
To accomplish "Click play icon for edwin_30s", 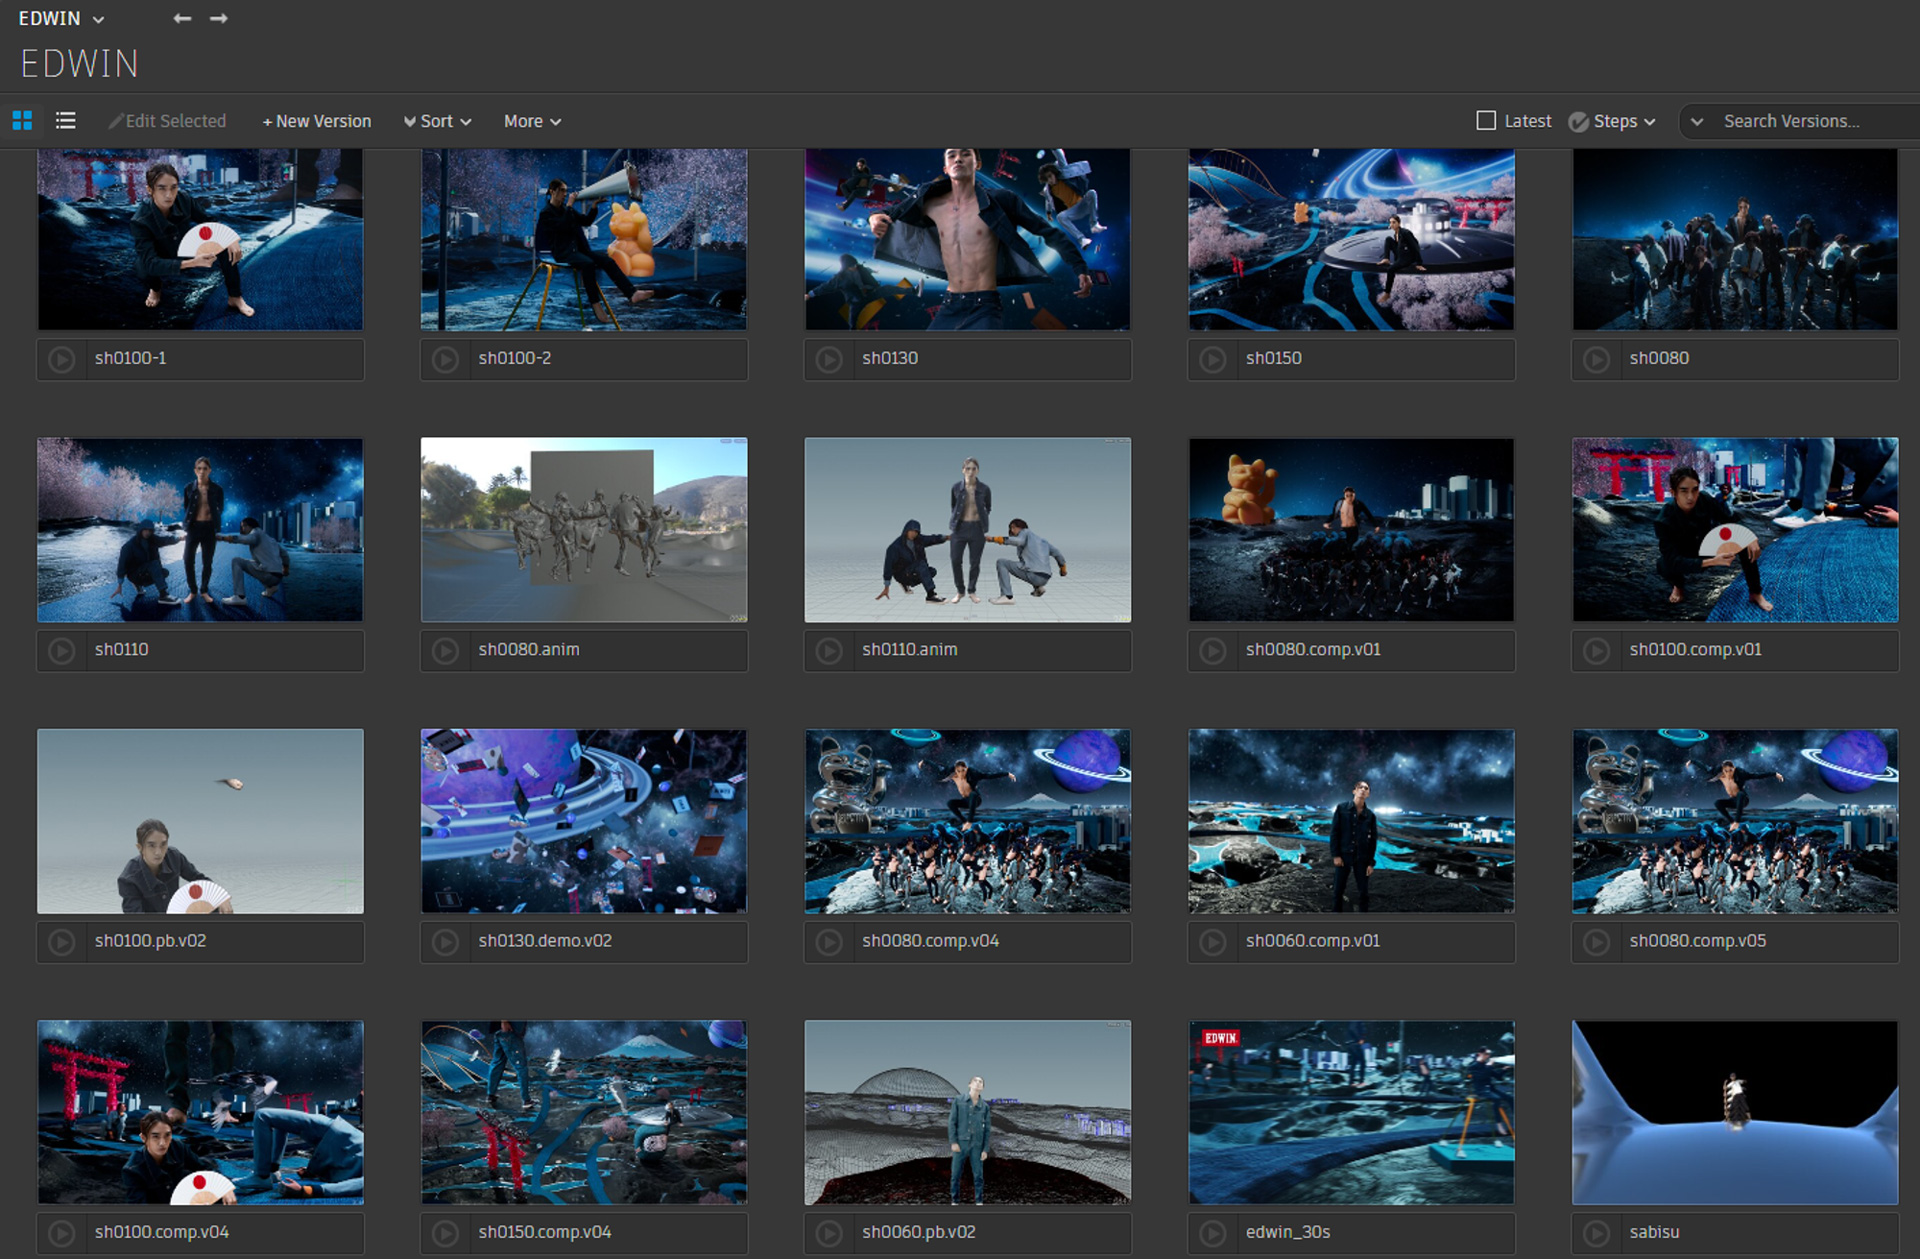I will 1213,1233.
